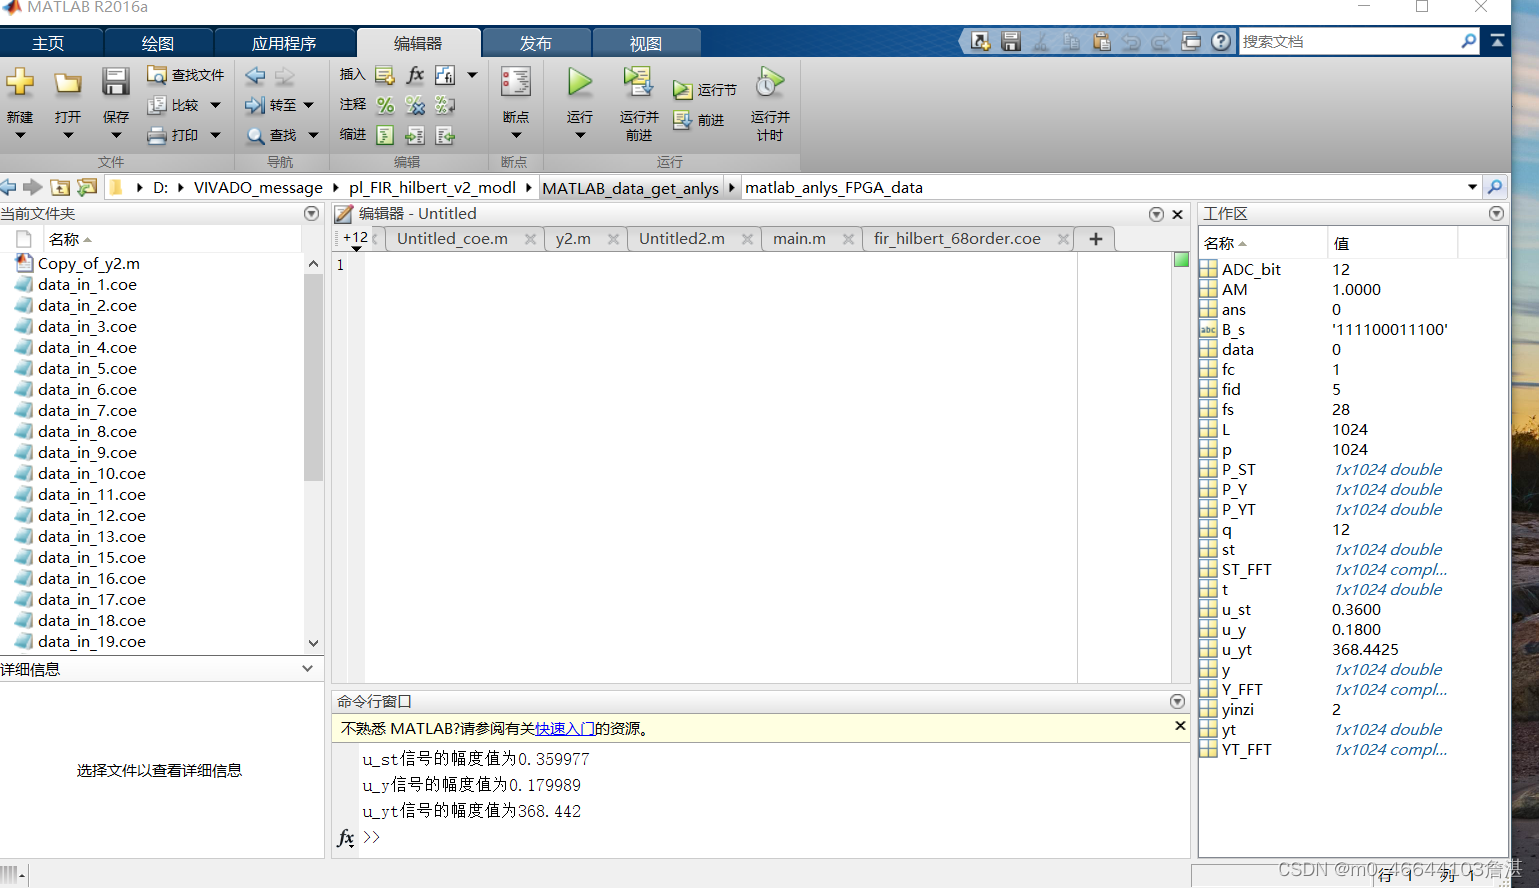Expand the details panel chevron

point(307,668)
